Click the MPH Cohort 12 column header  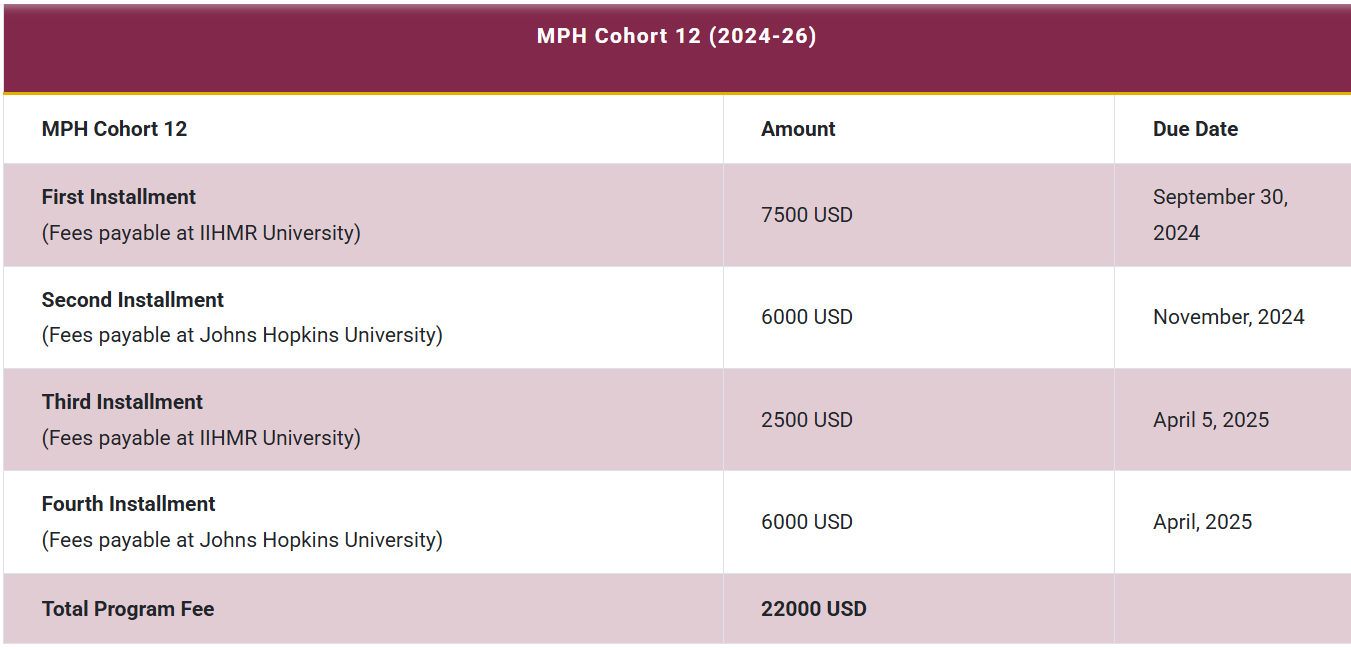click(x=114, y=129)
